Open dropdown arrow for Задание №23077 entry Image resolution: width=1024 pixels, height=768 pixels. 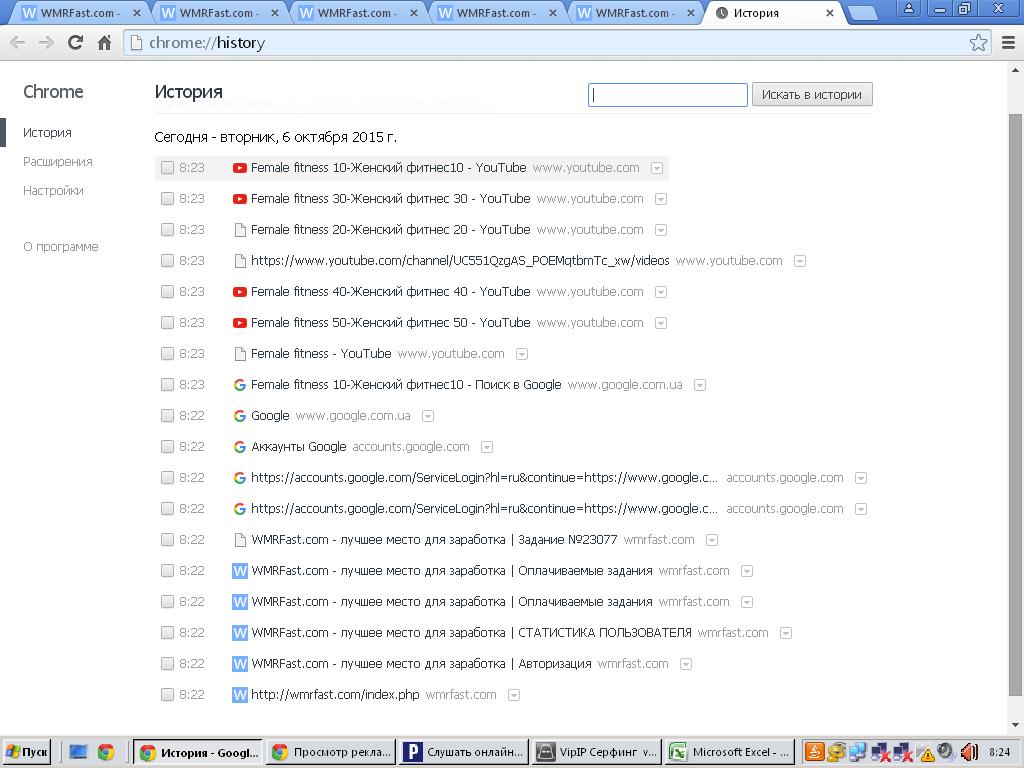click(712, 540)
